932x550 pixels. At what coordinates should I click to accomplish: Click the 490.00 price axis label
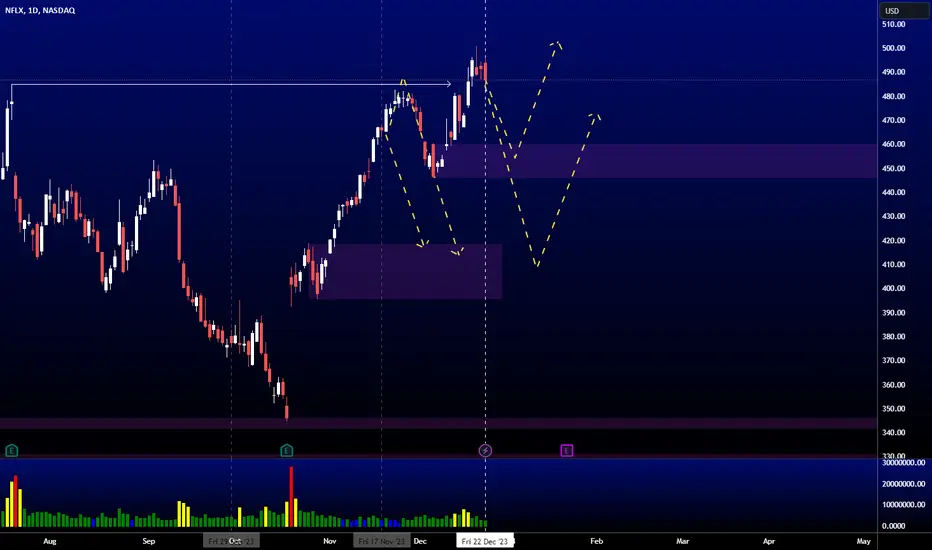[893, 72]
